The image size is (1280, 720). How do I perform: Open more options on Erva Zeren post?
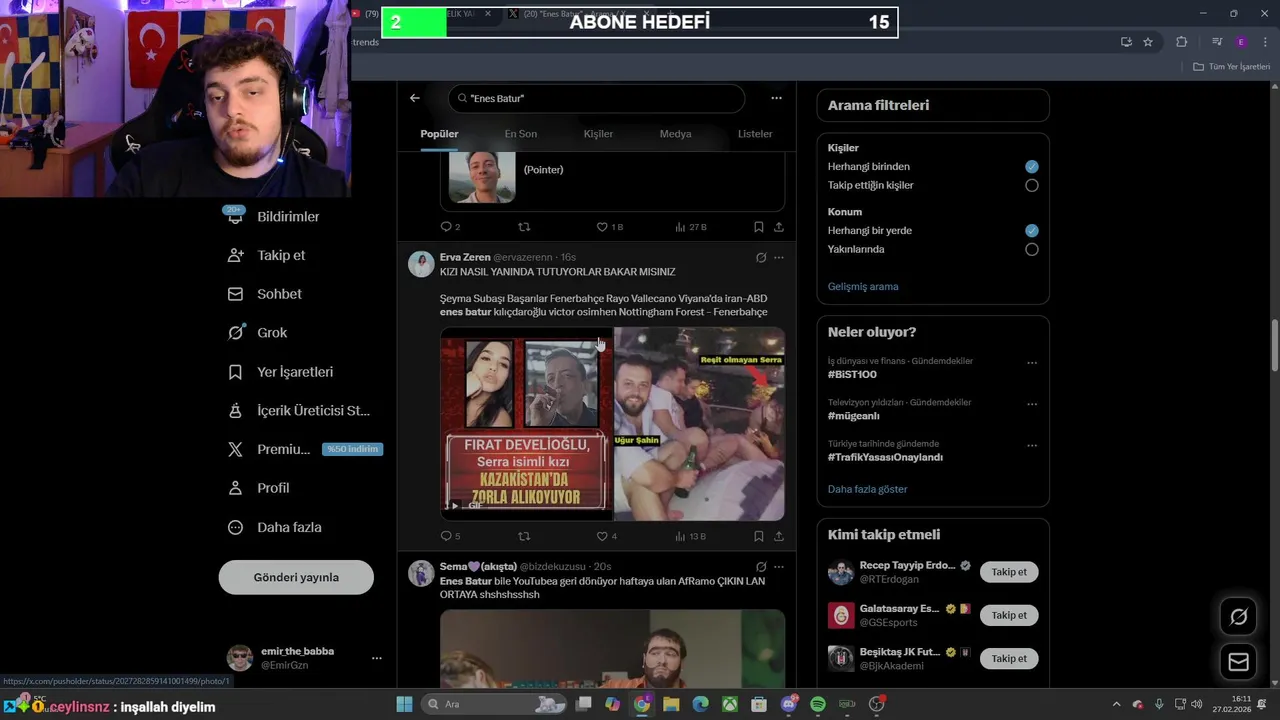pos(779,257)
